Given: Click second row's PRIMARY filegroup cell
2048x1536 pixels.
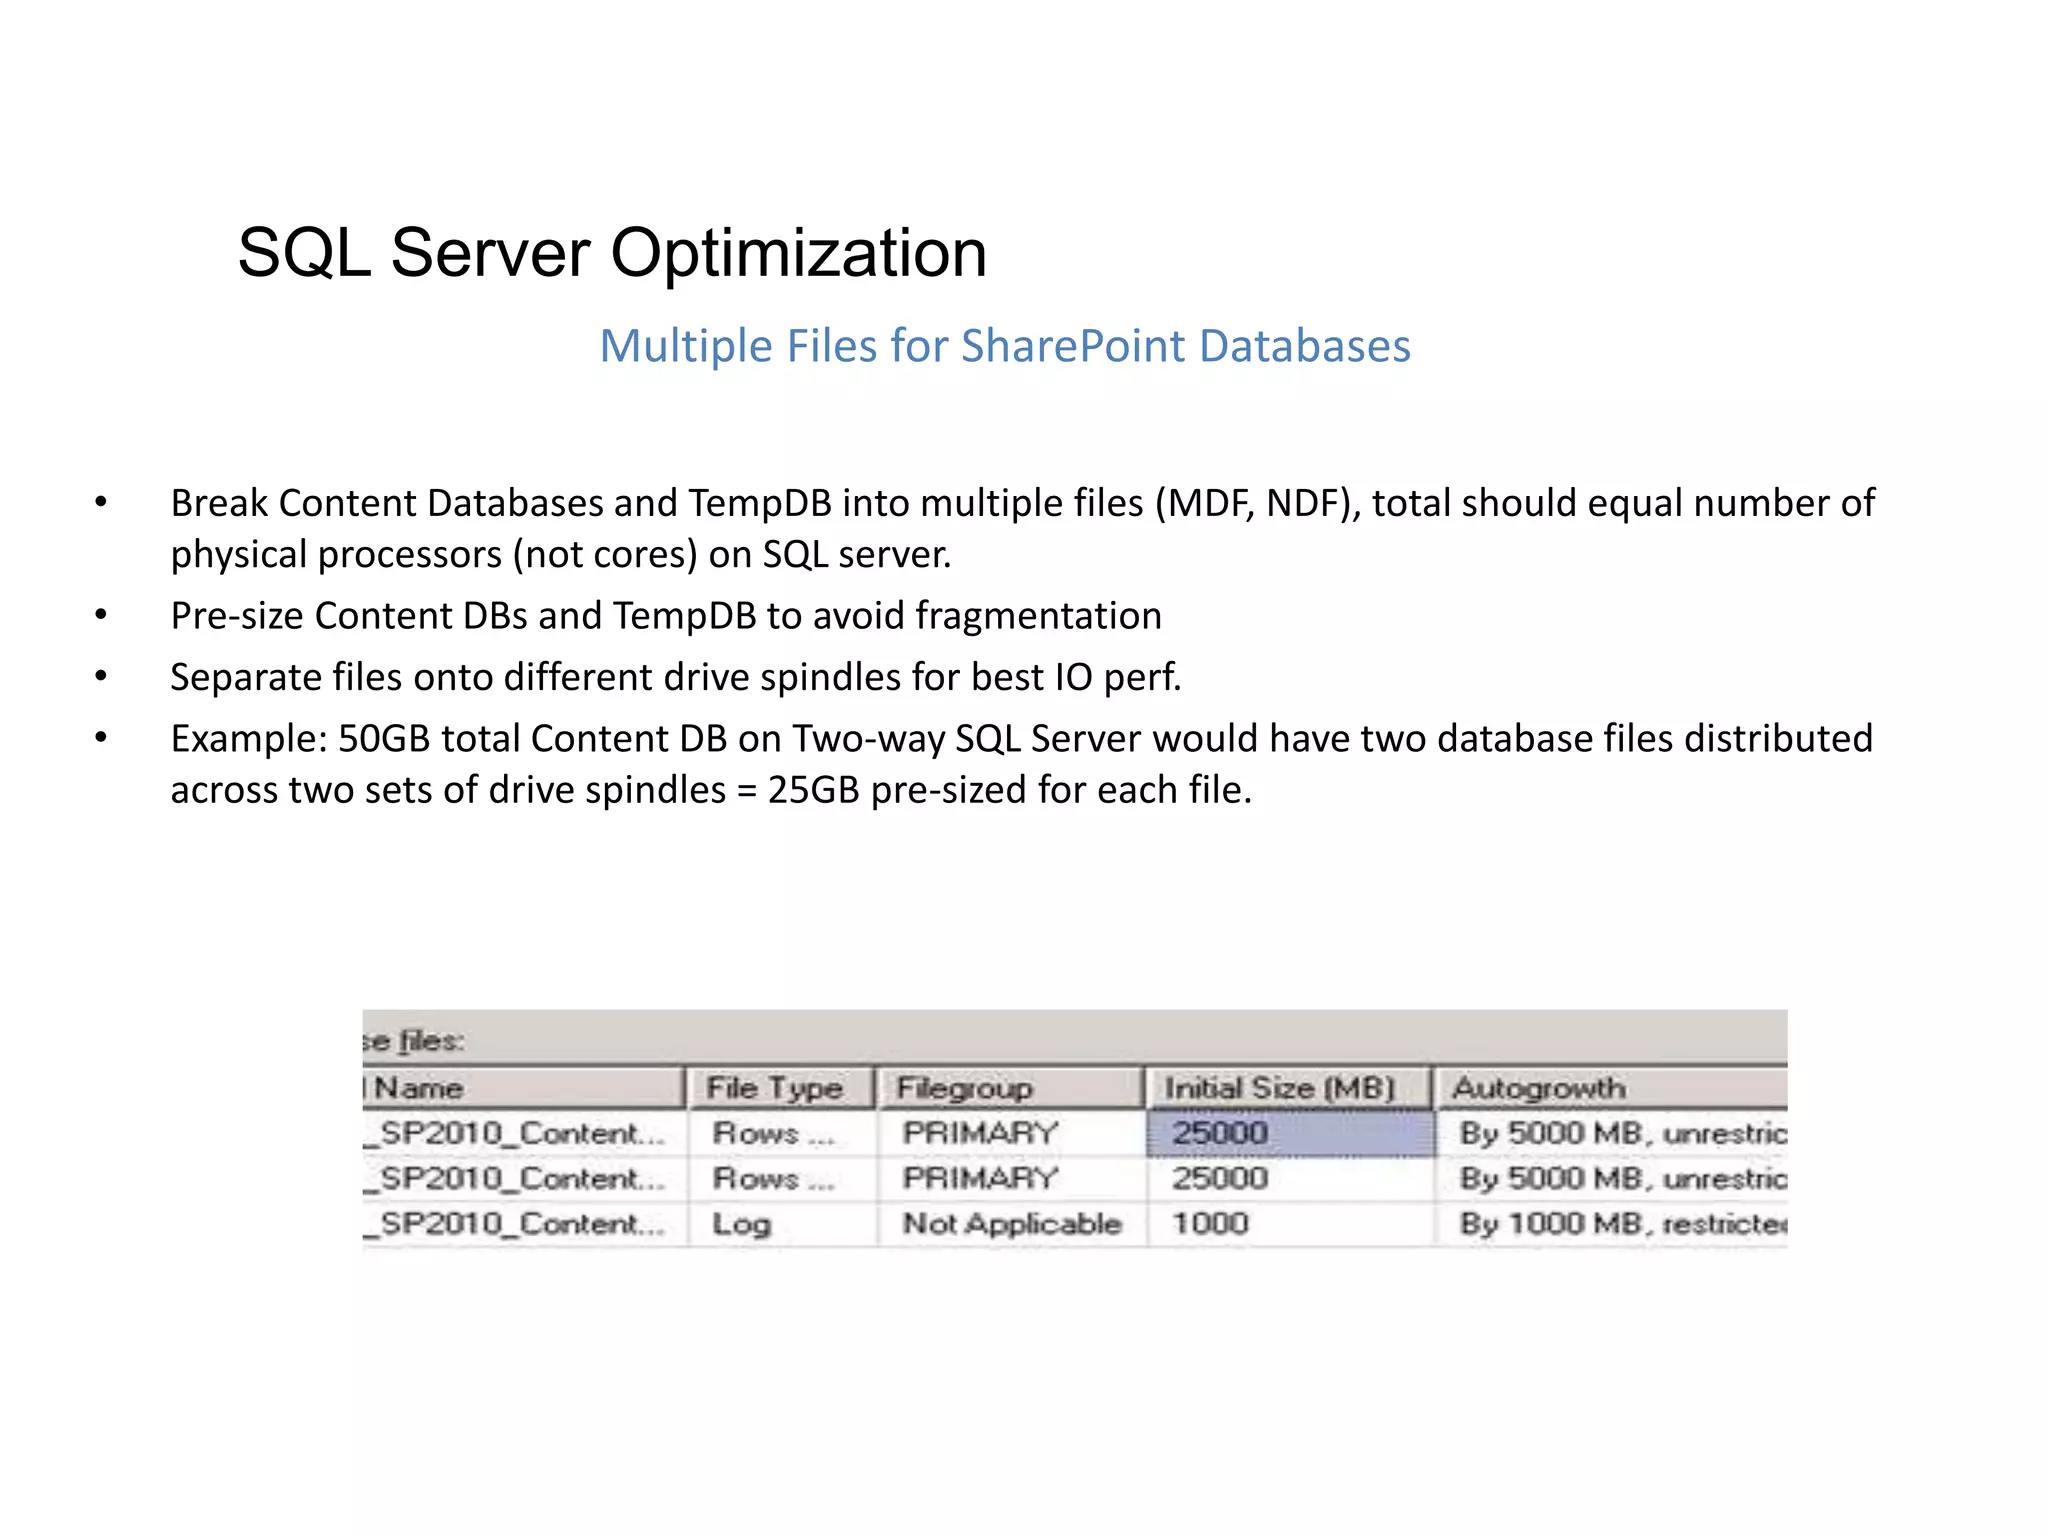Looking at the screenshot, I should click(1012, 1179).
